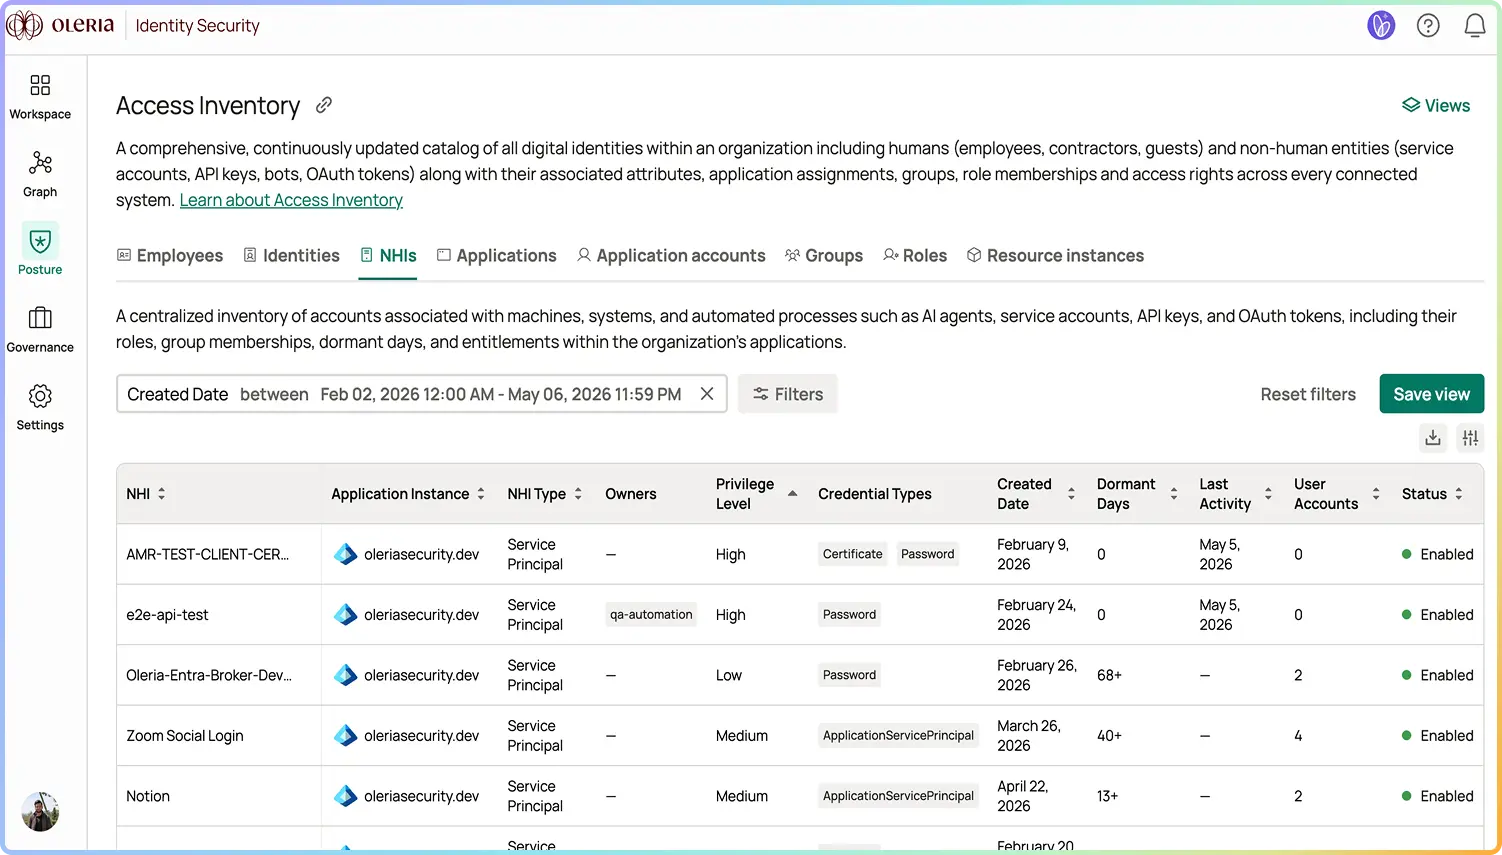The width and height of the screenshot is (1502, 855).
Task: Open the help question mark icon
Action: click(x=1428, y=25)
